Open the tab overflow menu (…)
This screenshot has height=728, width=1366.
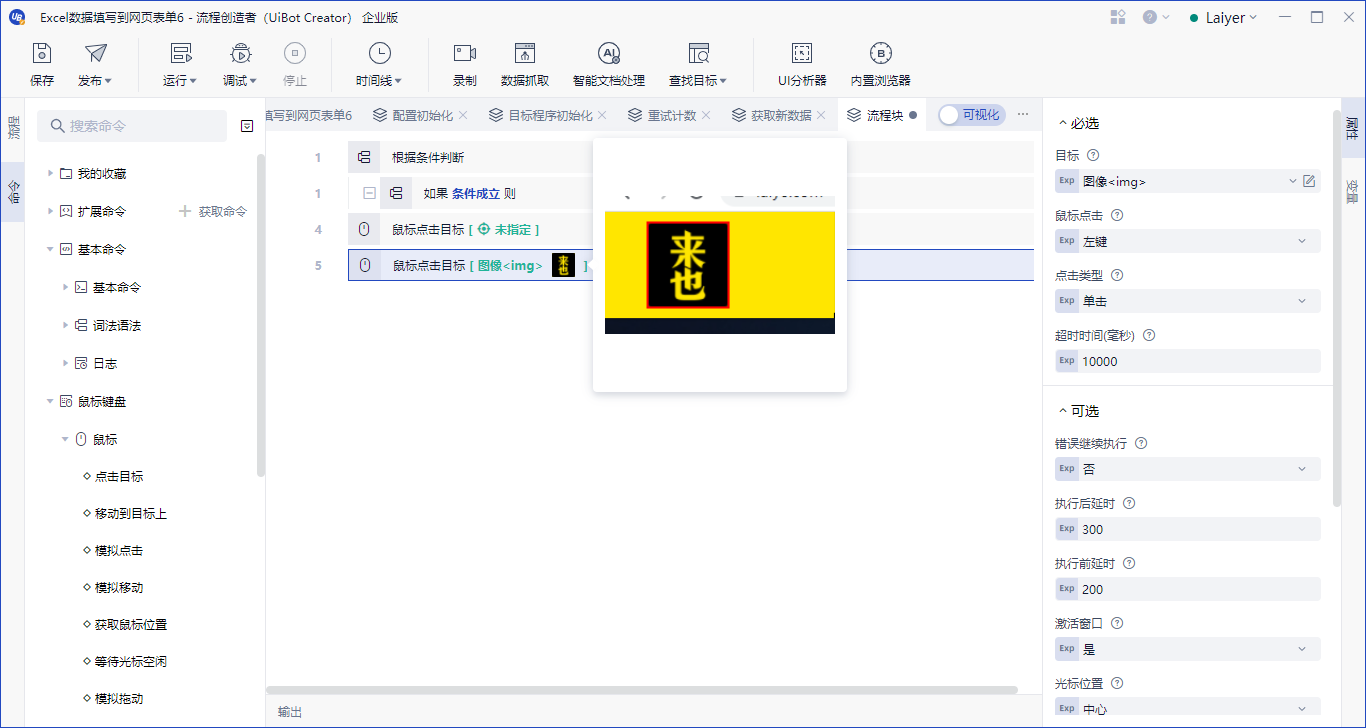[x=1023, y=115]
